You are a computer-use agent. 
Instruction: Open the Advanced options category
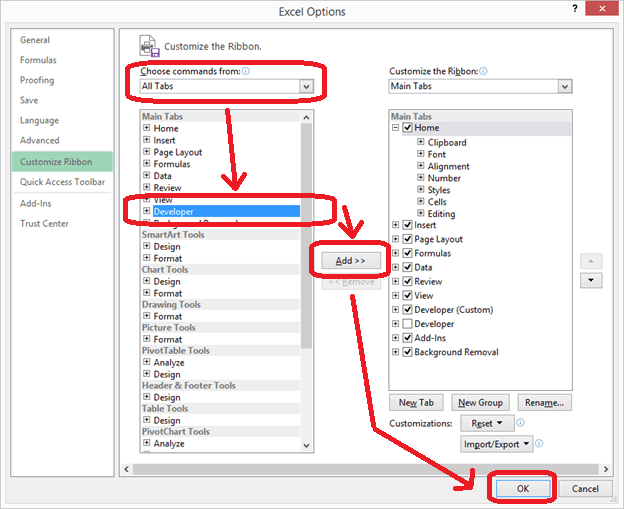[x=39, y=140]
